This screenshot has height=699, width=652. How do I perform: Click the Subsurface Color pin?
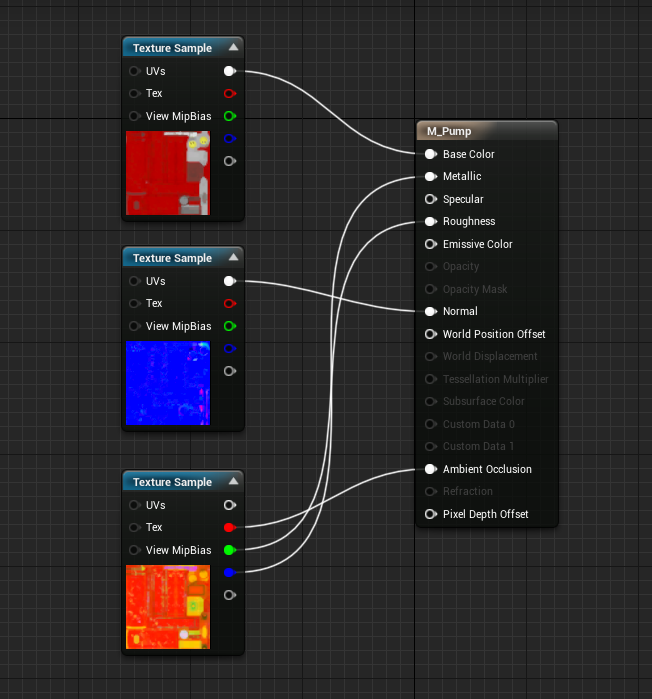pos(431,401)
